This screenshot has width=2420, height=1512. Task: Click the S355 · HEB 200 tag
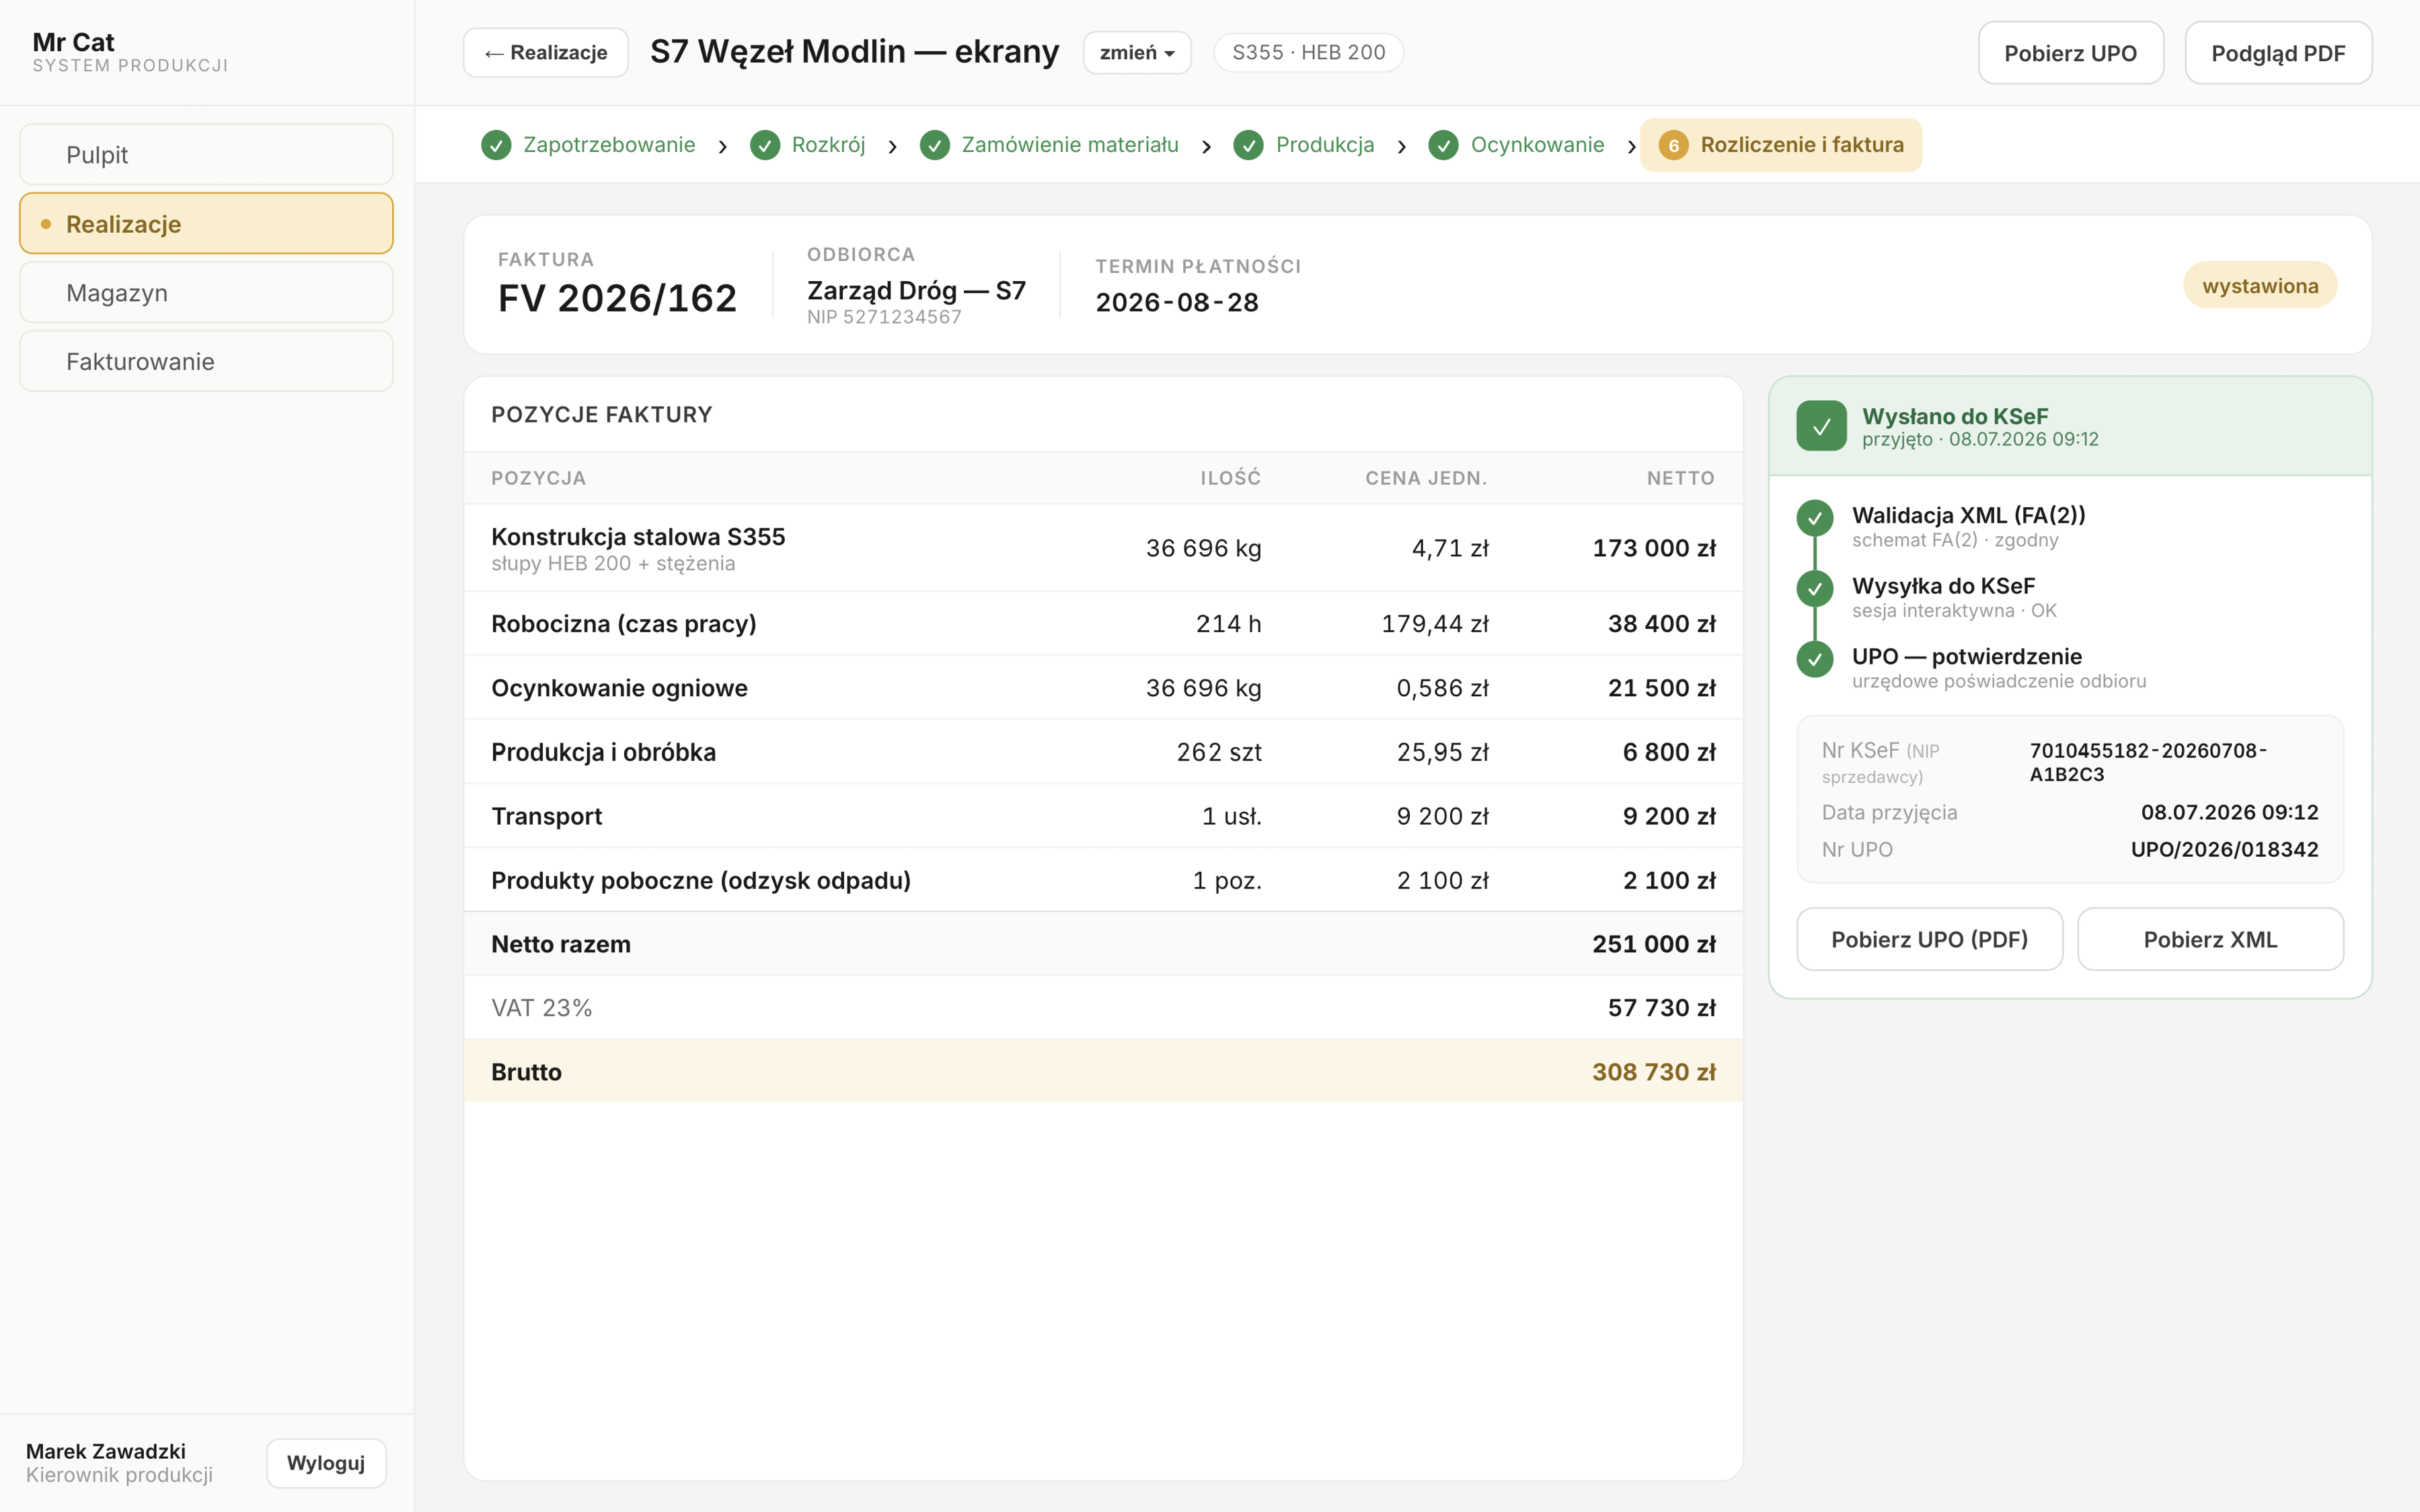[1309, 53]
